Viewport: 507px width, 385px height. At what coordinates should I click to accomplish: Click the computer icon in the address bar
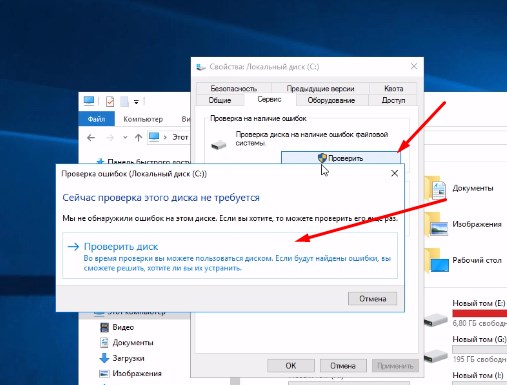pyautogui.click(x=154, y=137)
